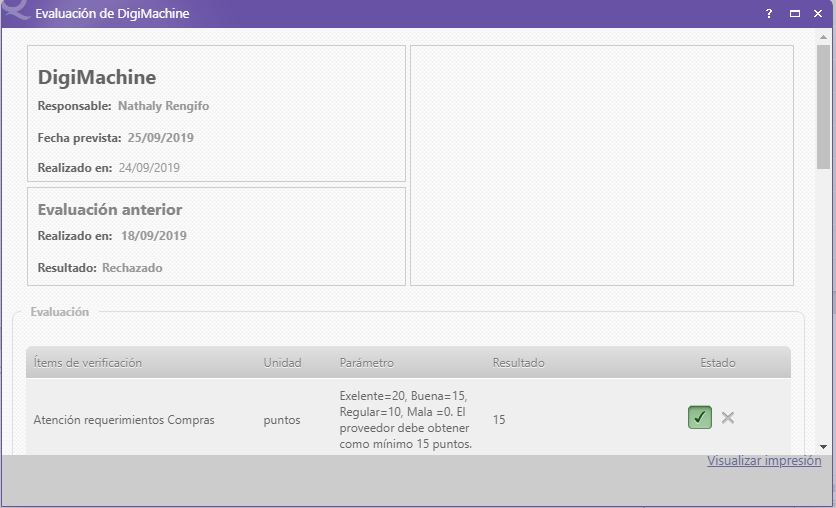Image resolution: width=836 pixels, height=508 pixels.
Task: Click the result value 15
Action: 499,420
